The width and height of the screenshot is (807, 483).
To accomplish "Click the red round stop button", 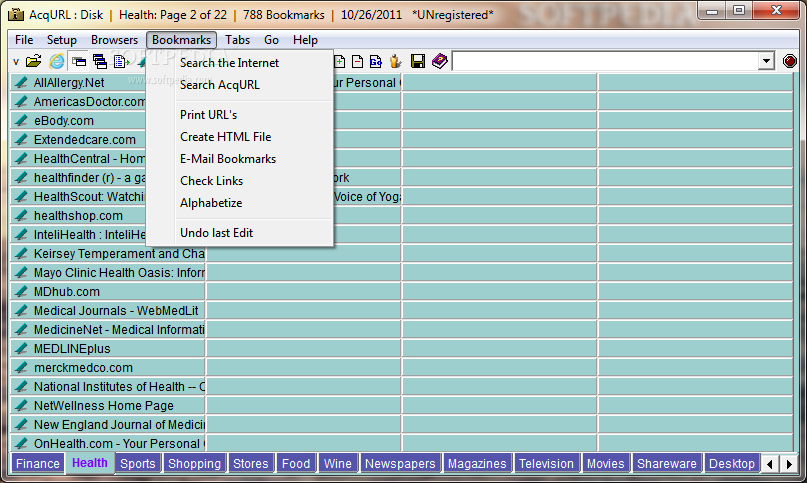I will [x=790, y=61].
